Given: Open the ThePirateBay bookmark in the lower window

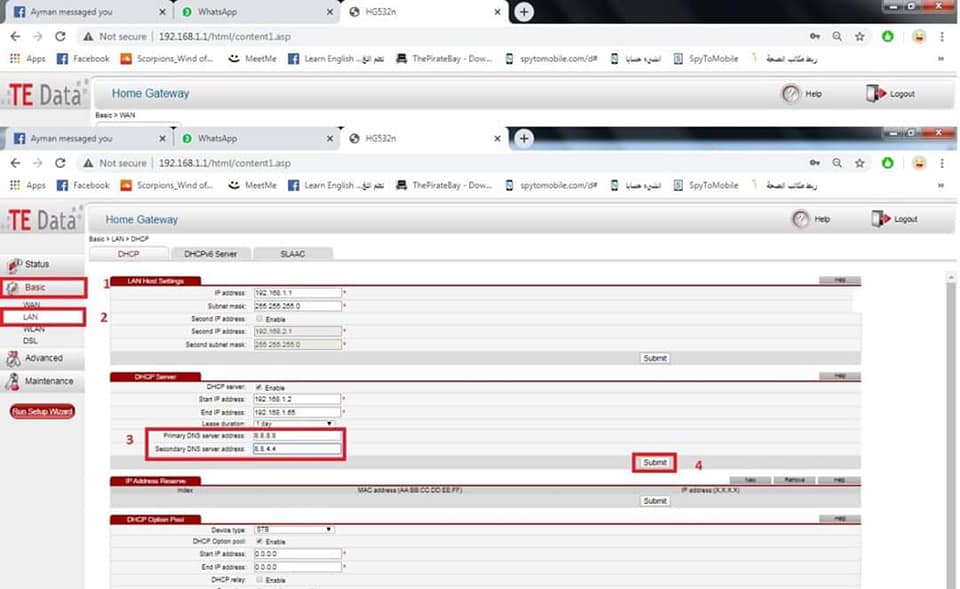Looking at the screenshot, I should [444, 185].
